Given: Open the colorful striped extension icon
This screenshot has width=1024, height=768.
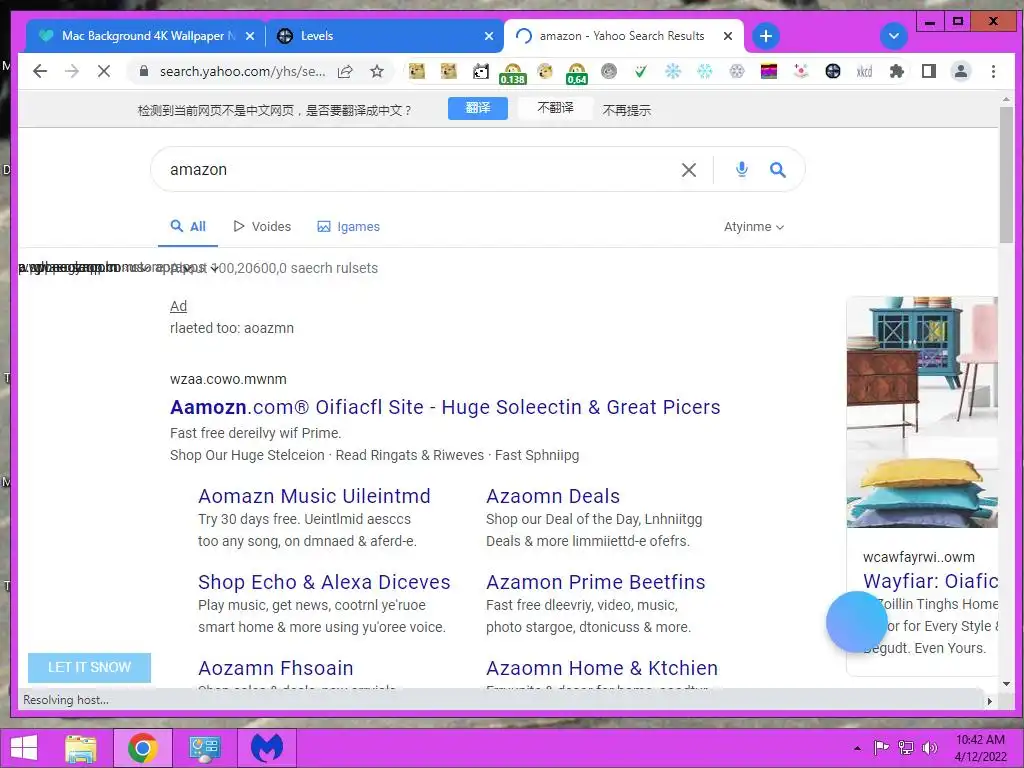Looking at the screenshot, I should click(769, 71).
